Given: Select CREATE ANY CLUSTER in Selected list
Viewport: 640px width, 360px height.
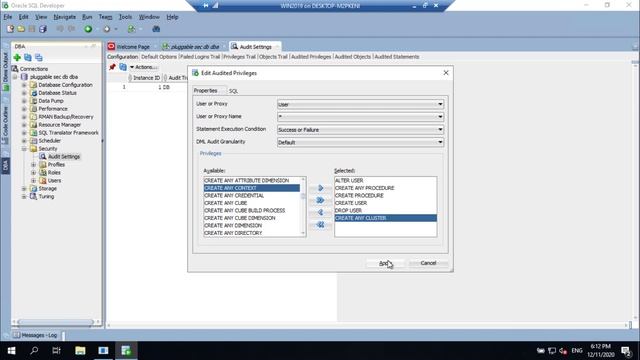Looking at the screenshot, I should (385, 218).
